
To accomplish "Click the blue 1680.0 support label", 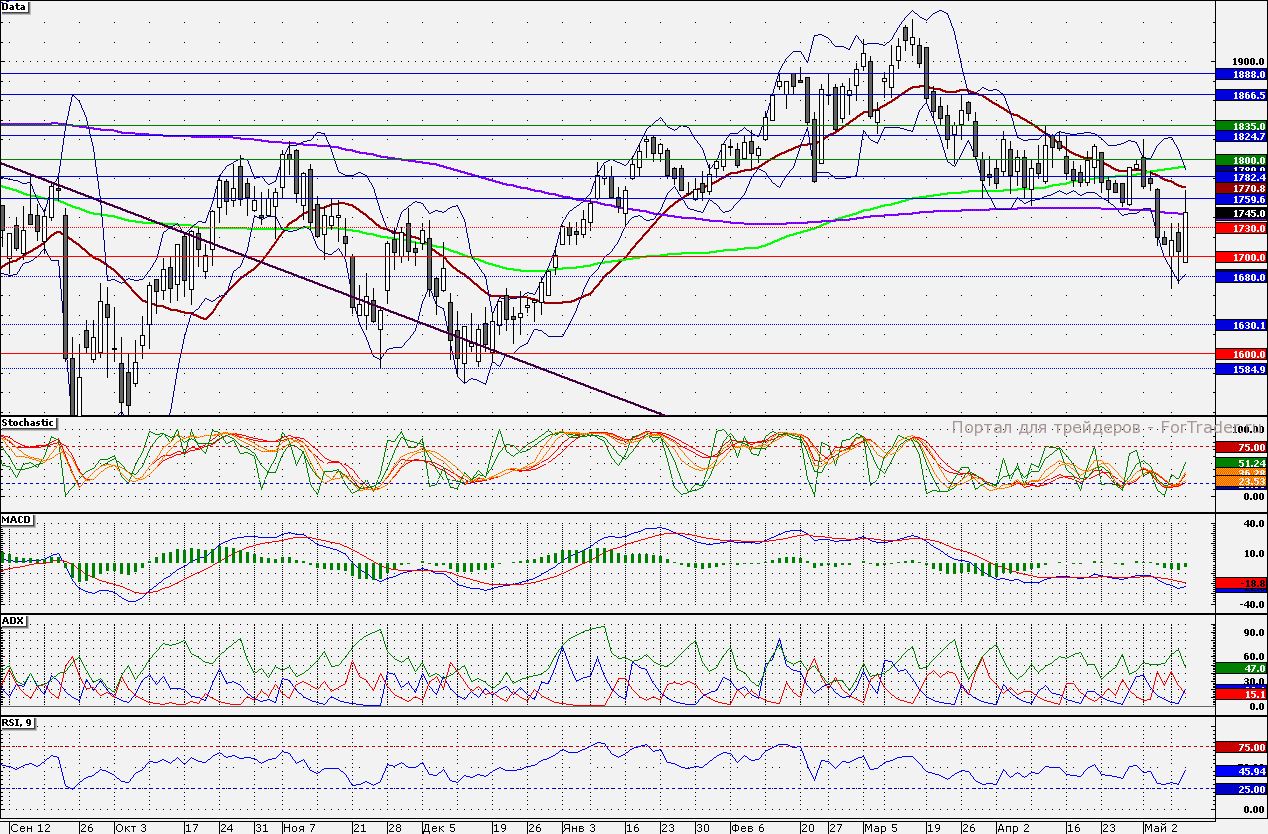I will tap(1241, 278).
